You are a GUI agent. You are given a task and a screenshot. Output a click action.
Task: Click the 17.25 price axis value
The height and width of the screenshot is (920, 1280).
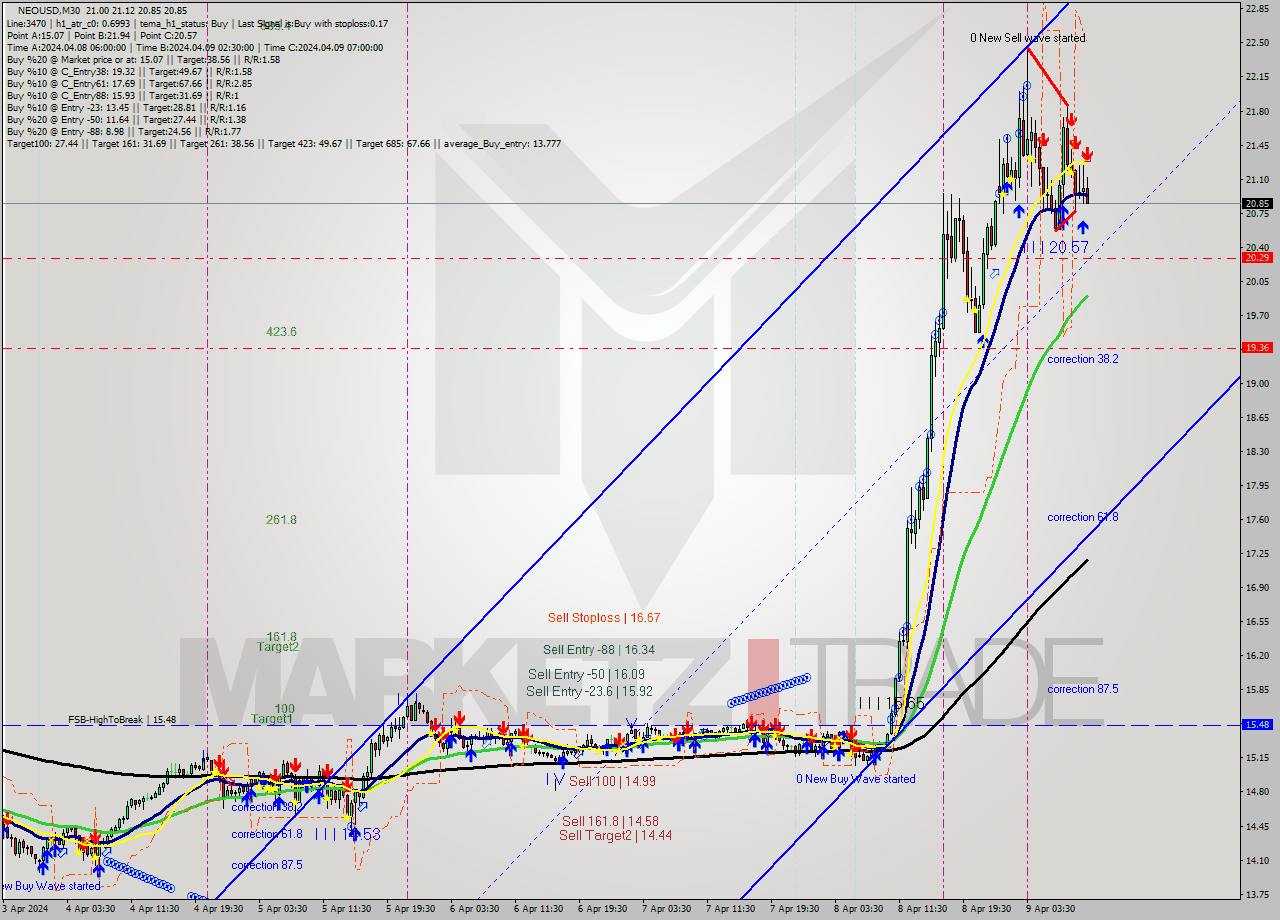tap(1257, 554)
